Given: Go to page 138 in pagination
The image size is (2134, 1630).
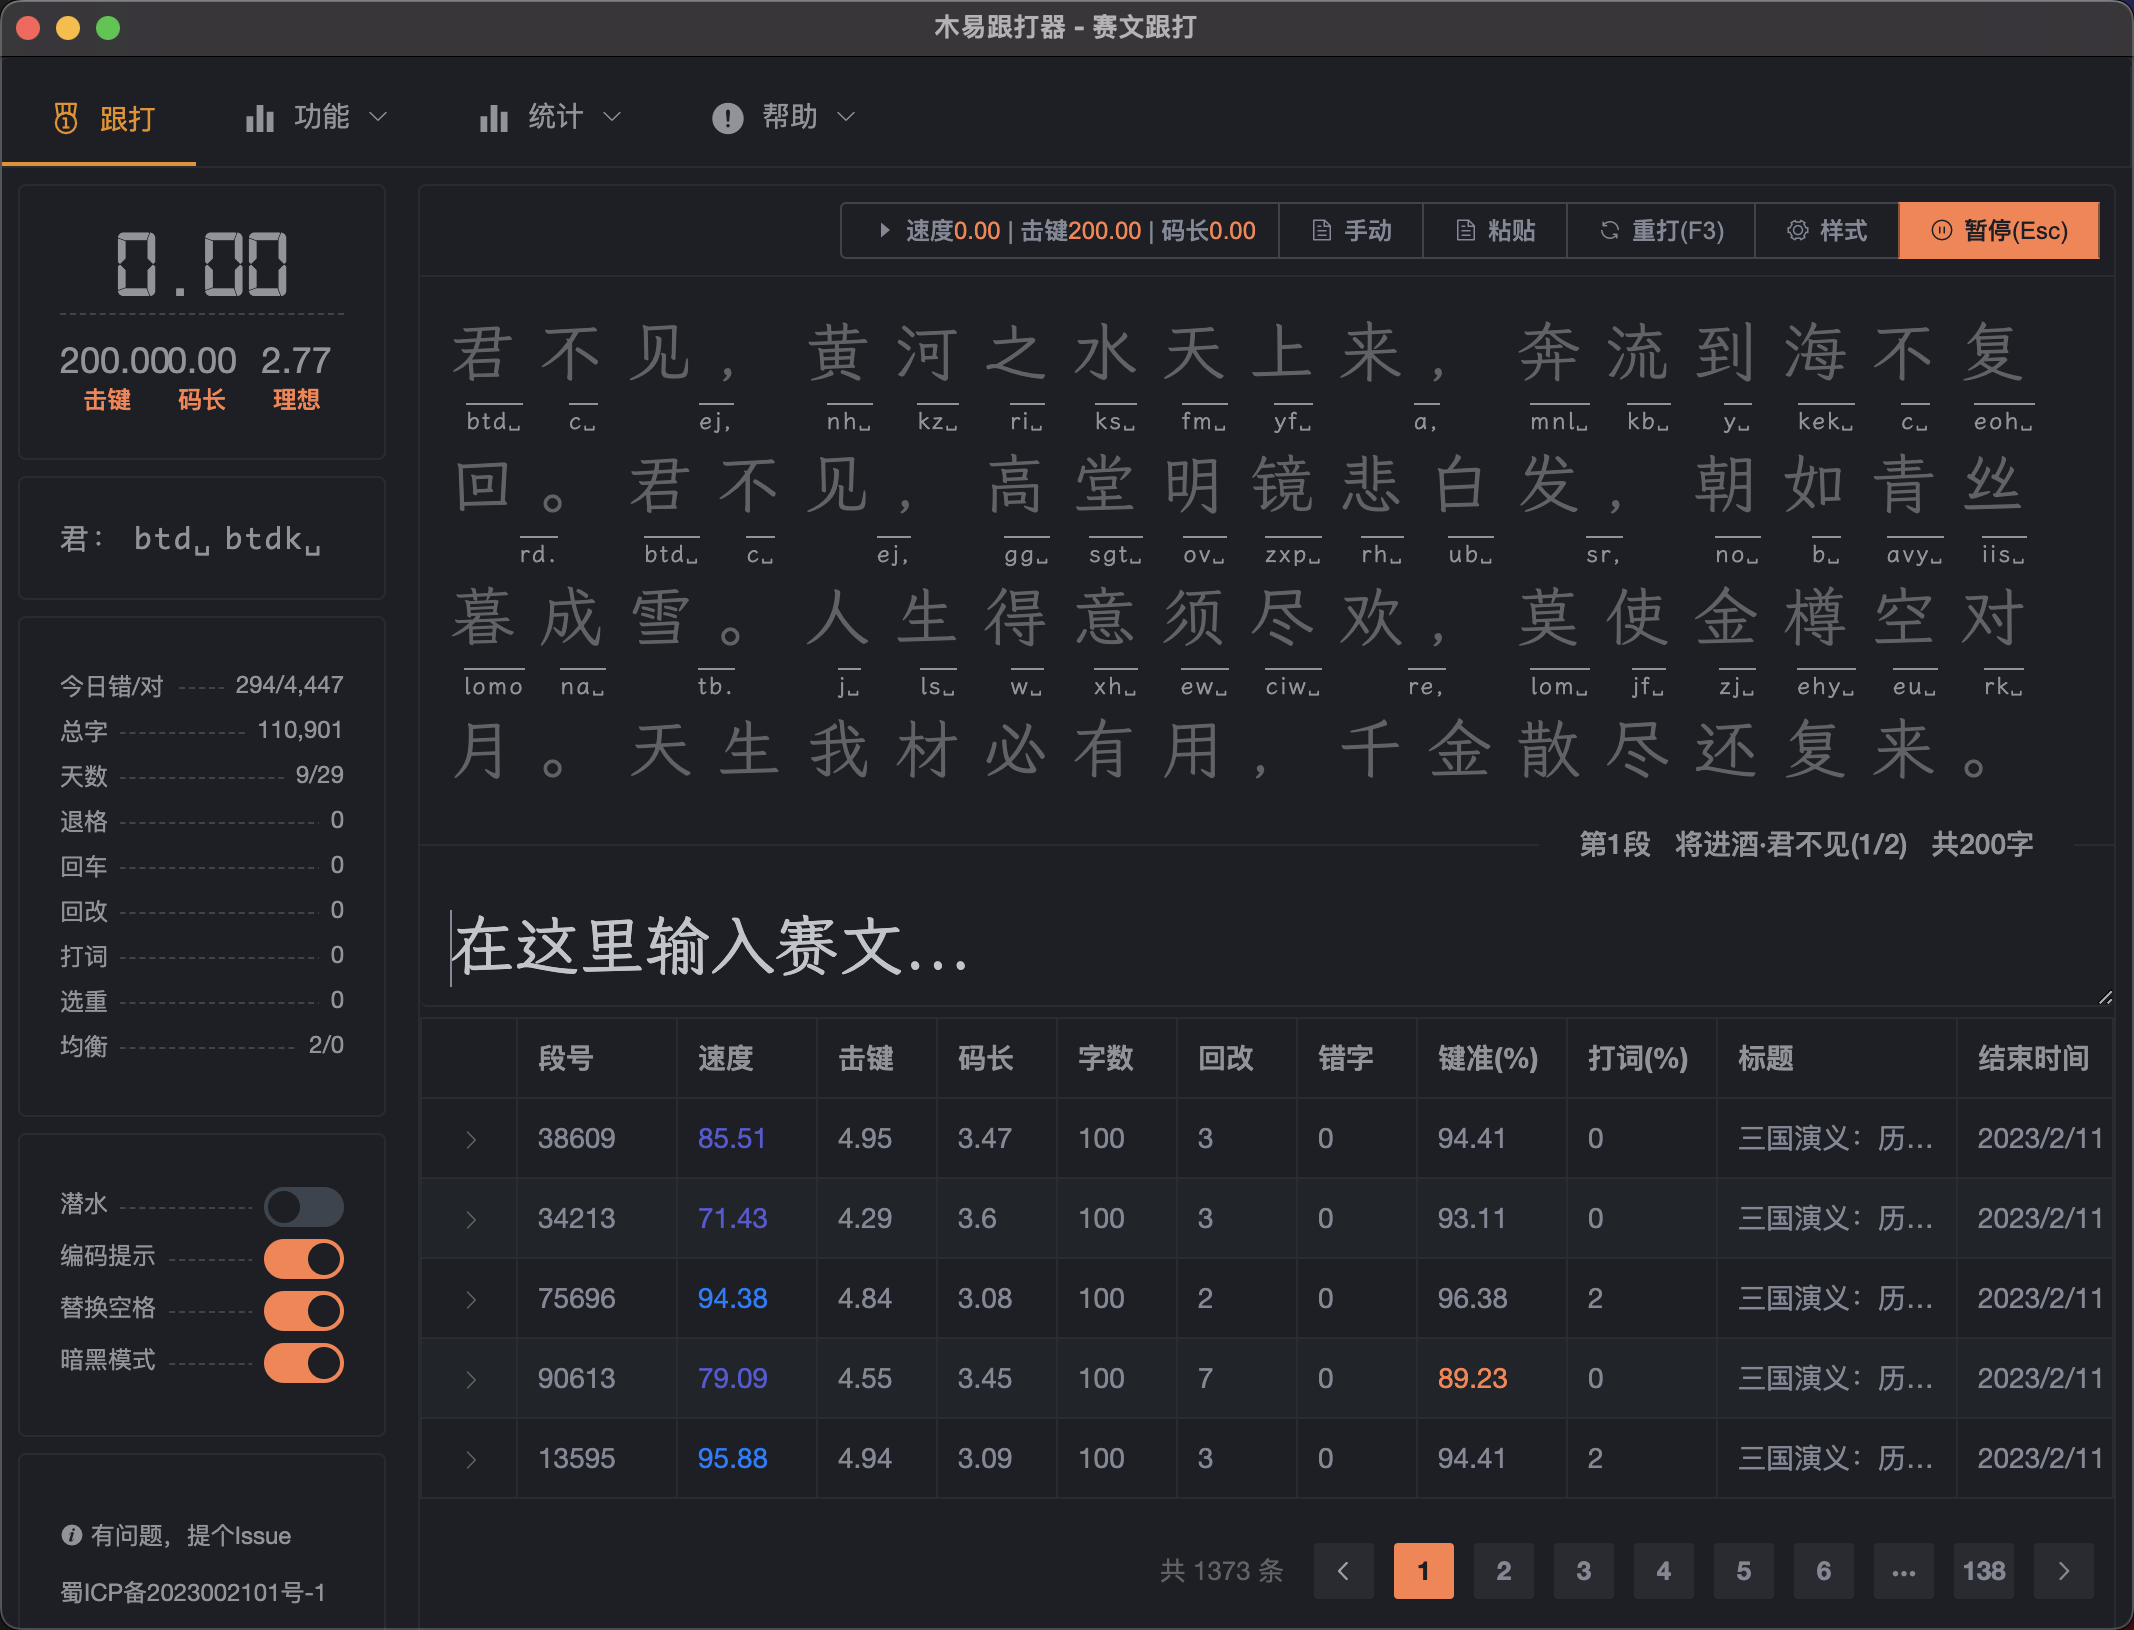Looking at the screenshot, I should tap(1983, 1571).
